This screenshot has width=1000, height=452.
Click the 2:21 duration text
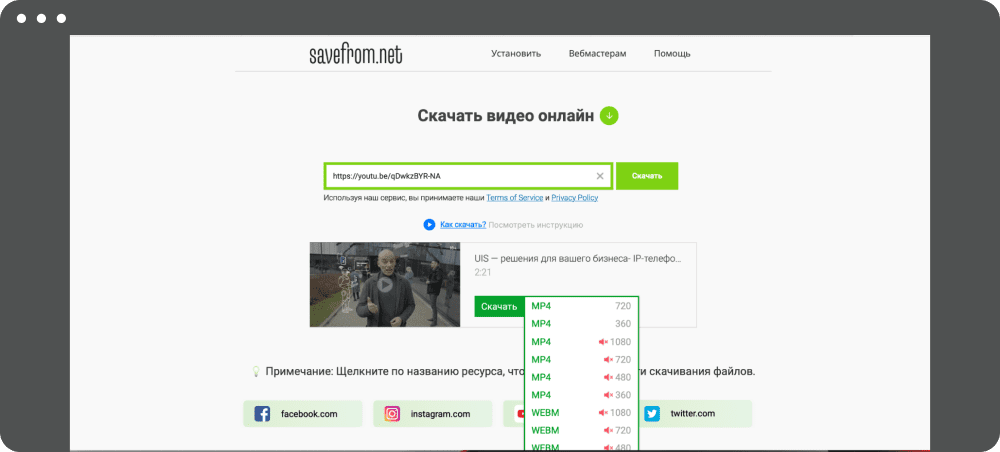coord(483,273)
